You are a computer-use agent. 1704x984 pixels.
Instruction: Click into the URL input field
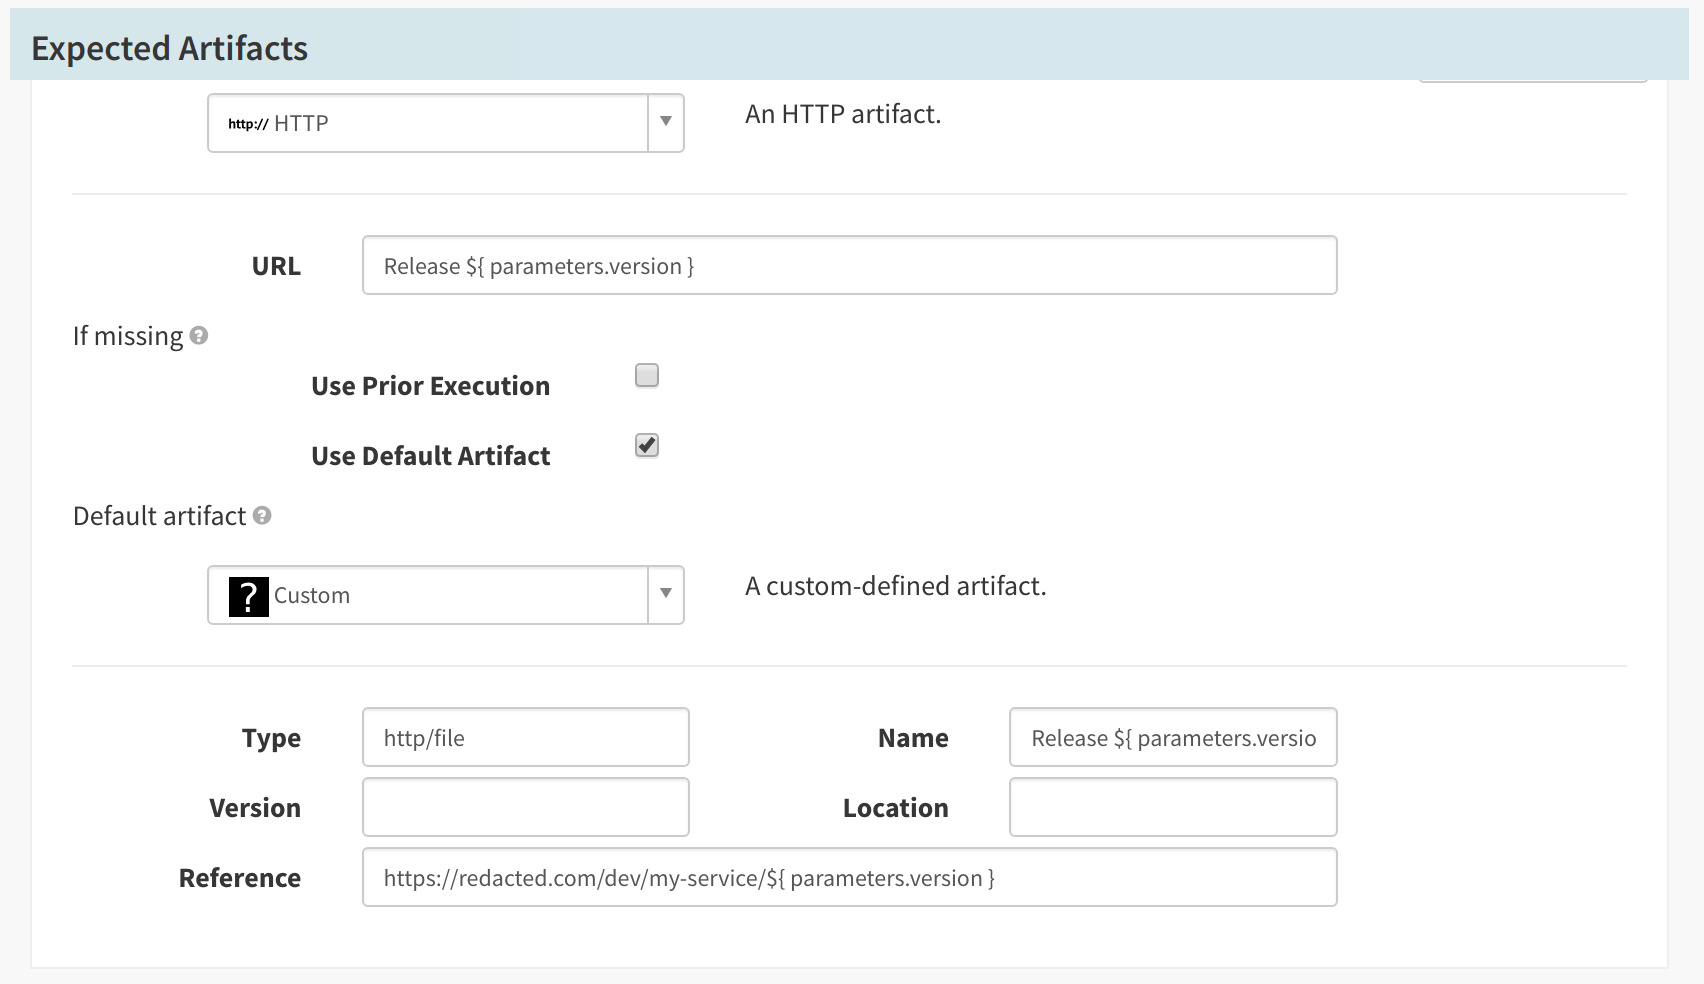click(849, 266)
